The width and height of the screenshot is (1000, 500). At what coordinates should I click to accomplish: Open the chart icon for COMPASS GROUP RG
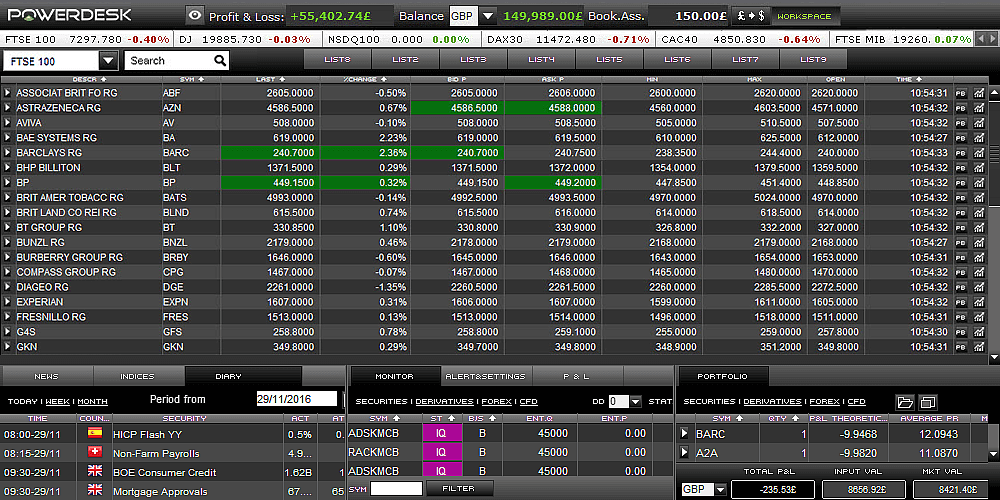click(979, 272)
